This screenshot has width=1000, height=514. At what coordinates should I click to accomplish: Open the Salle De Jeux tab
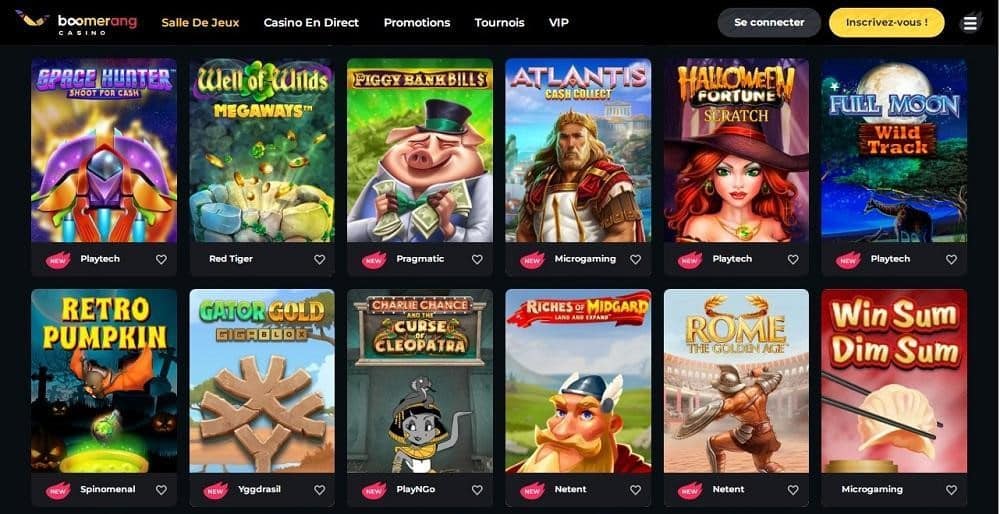click(200, 23)
